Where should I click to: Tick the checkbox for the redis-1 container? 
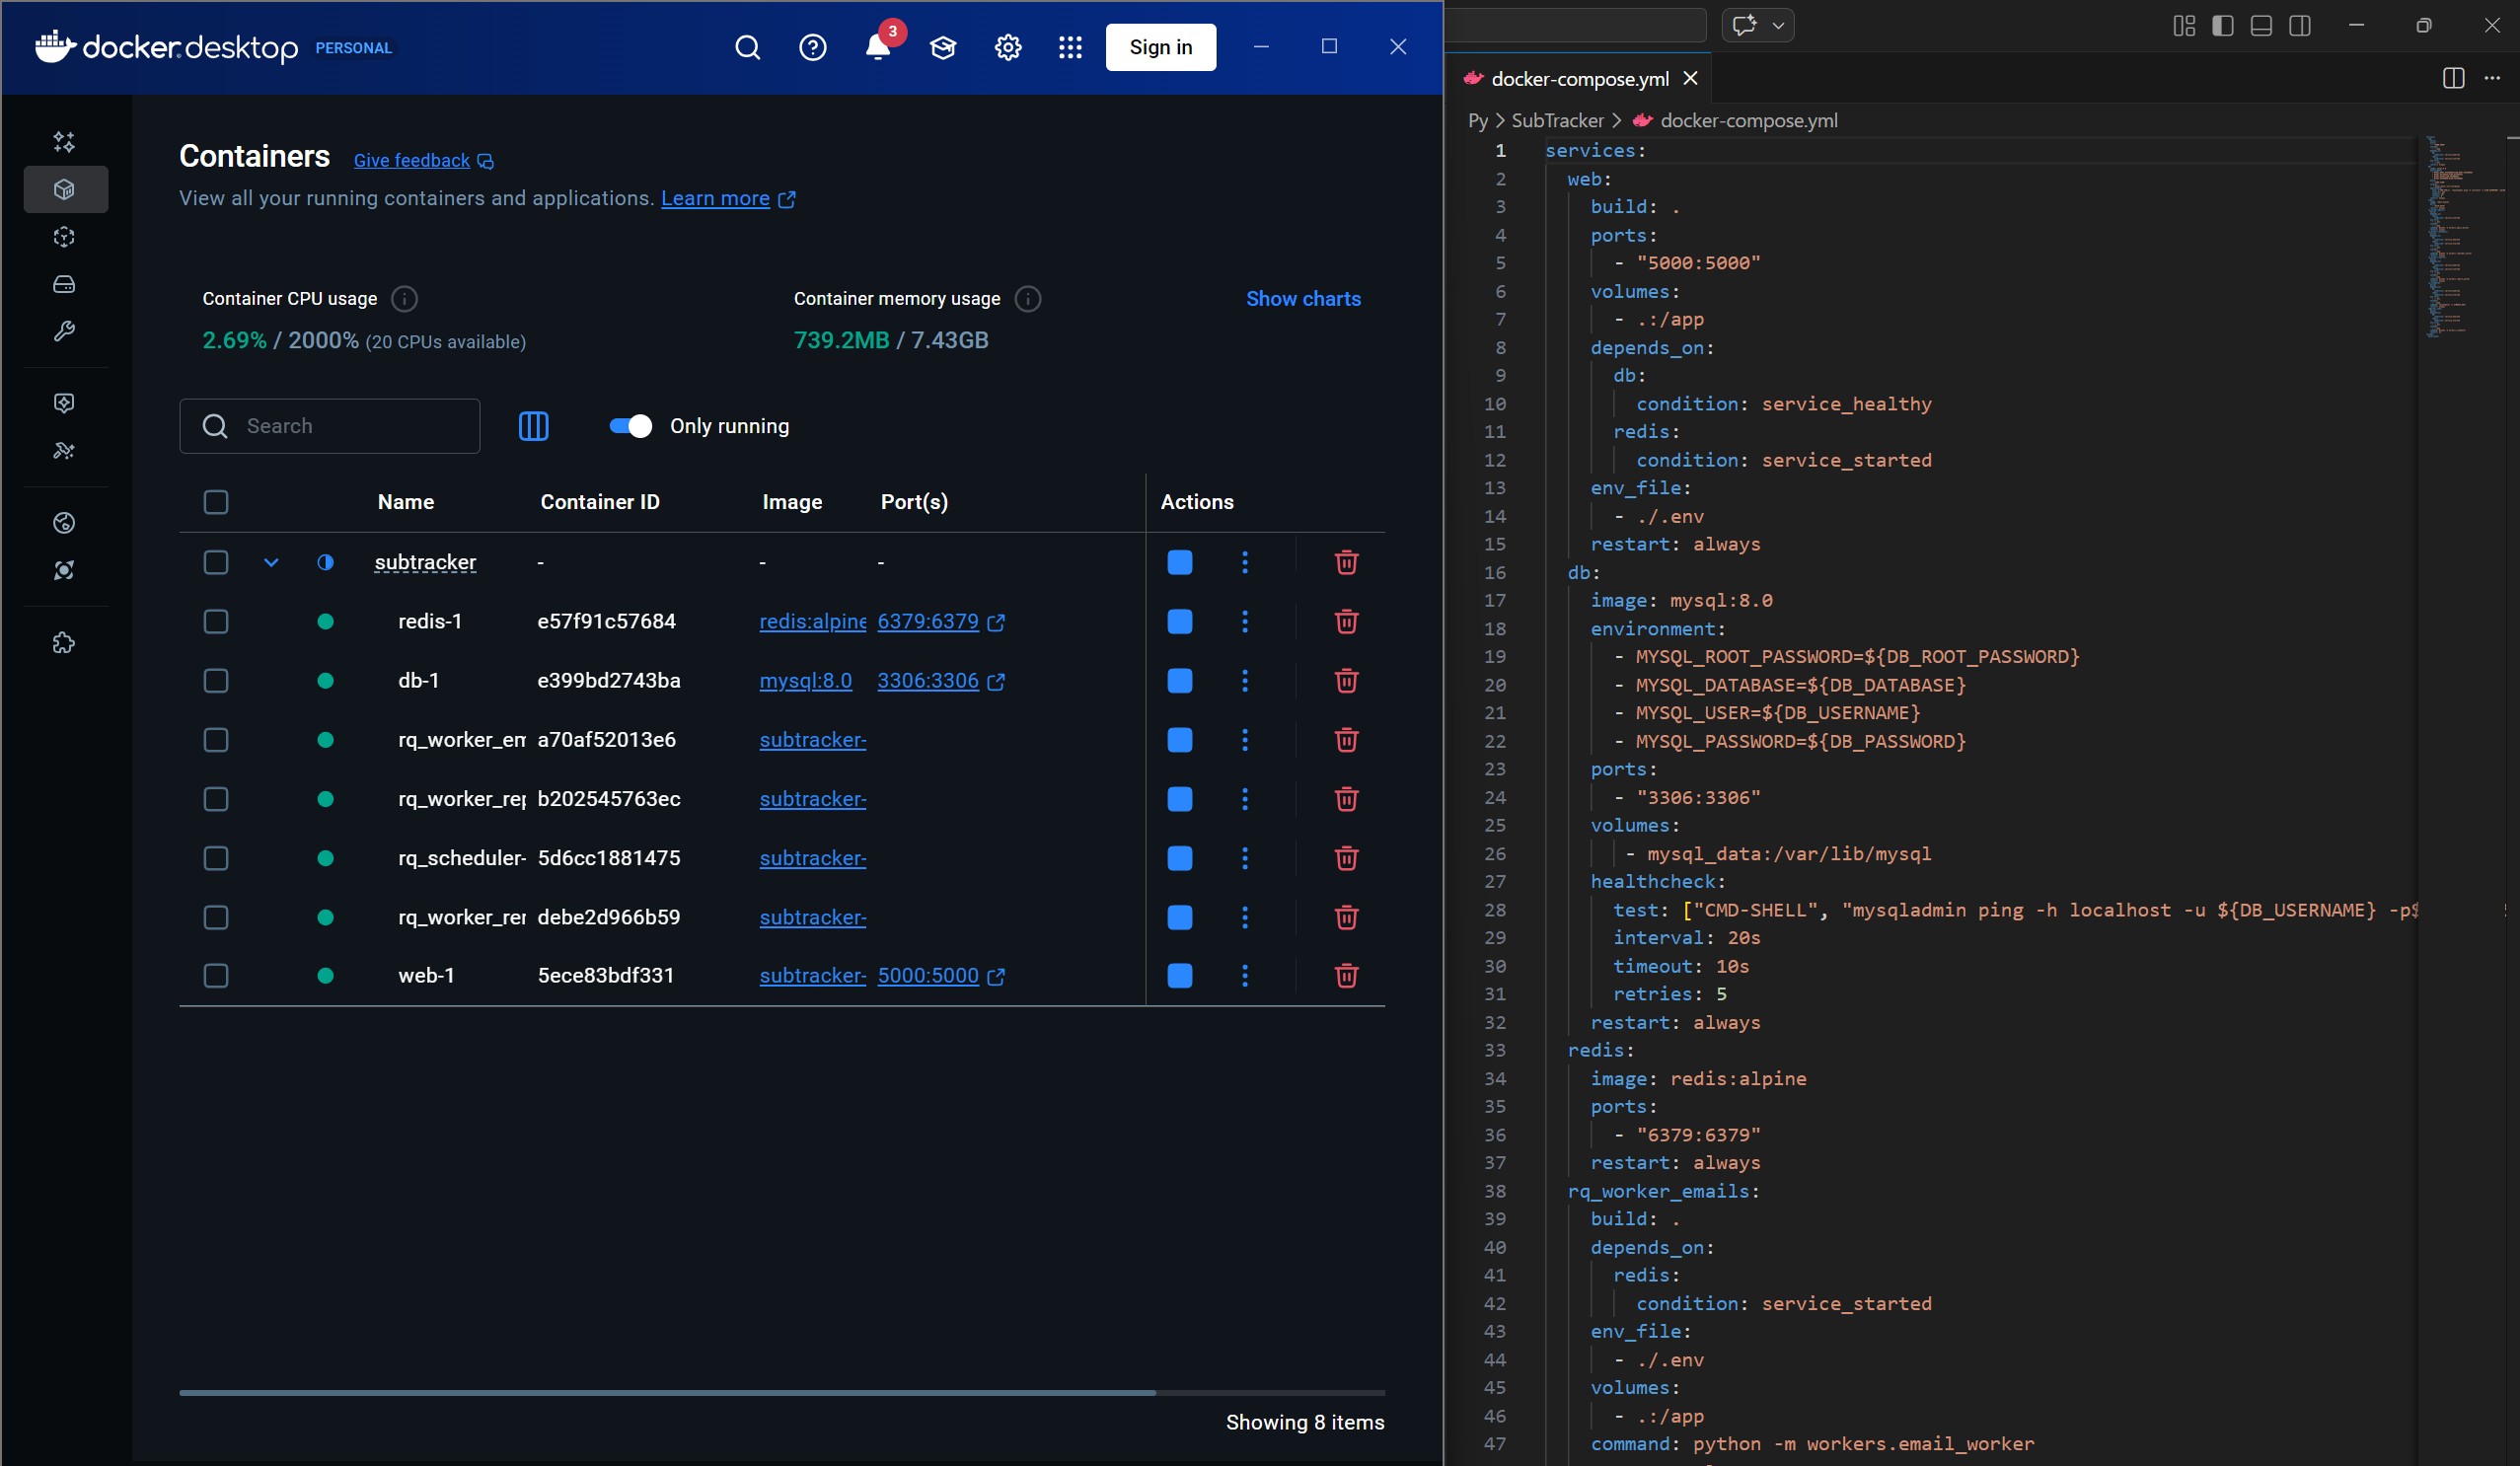pyautogui.click(x=216, y=621)
